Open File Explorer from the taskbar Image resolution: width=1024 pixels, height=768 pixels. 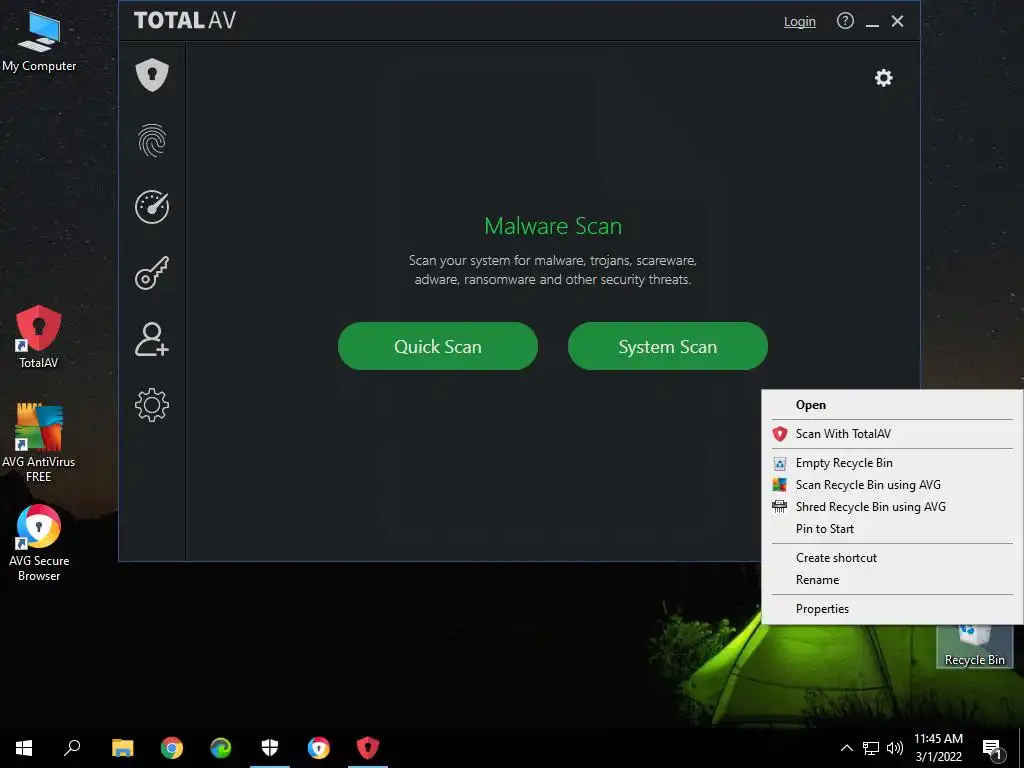(122, 748)
